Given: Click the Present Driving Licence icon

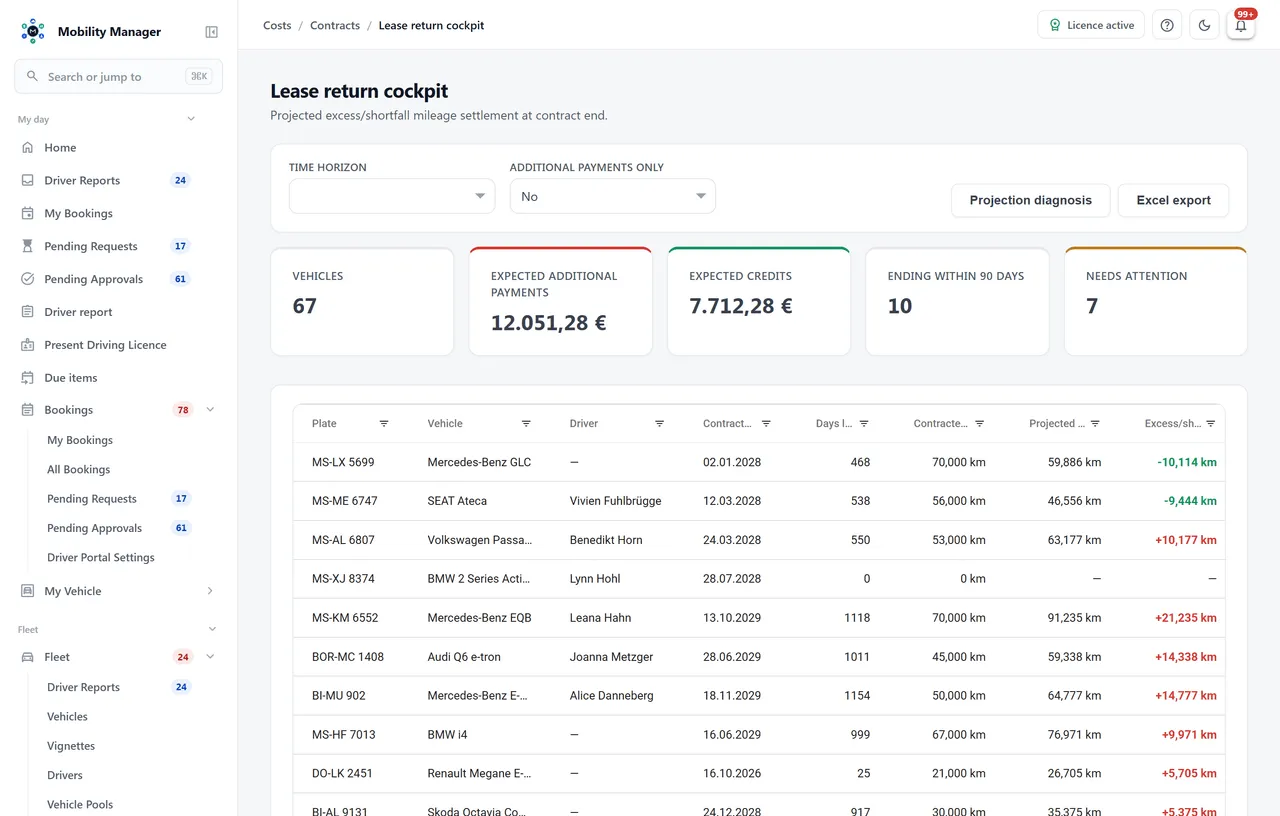Looking at the screenshot, I should pyautogui.click(x=27, y=345).
